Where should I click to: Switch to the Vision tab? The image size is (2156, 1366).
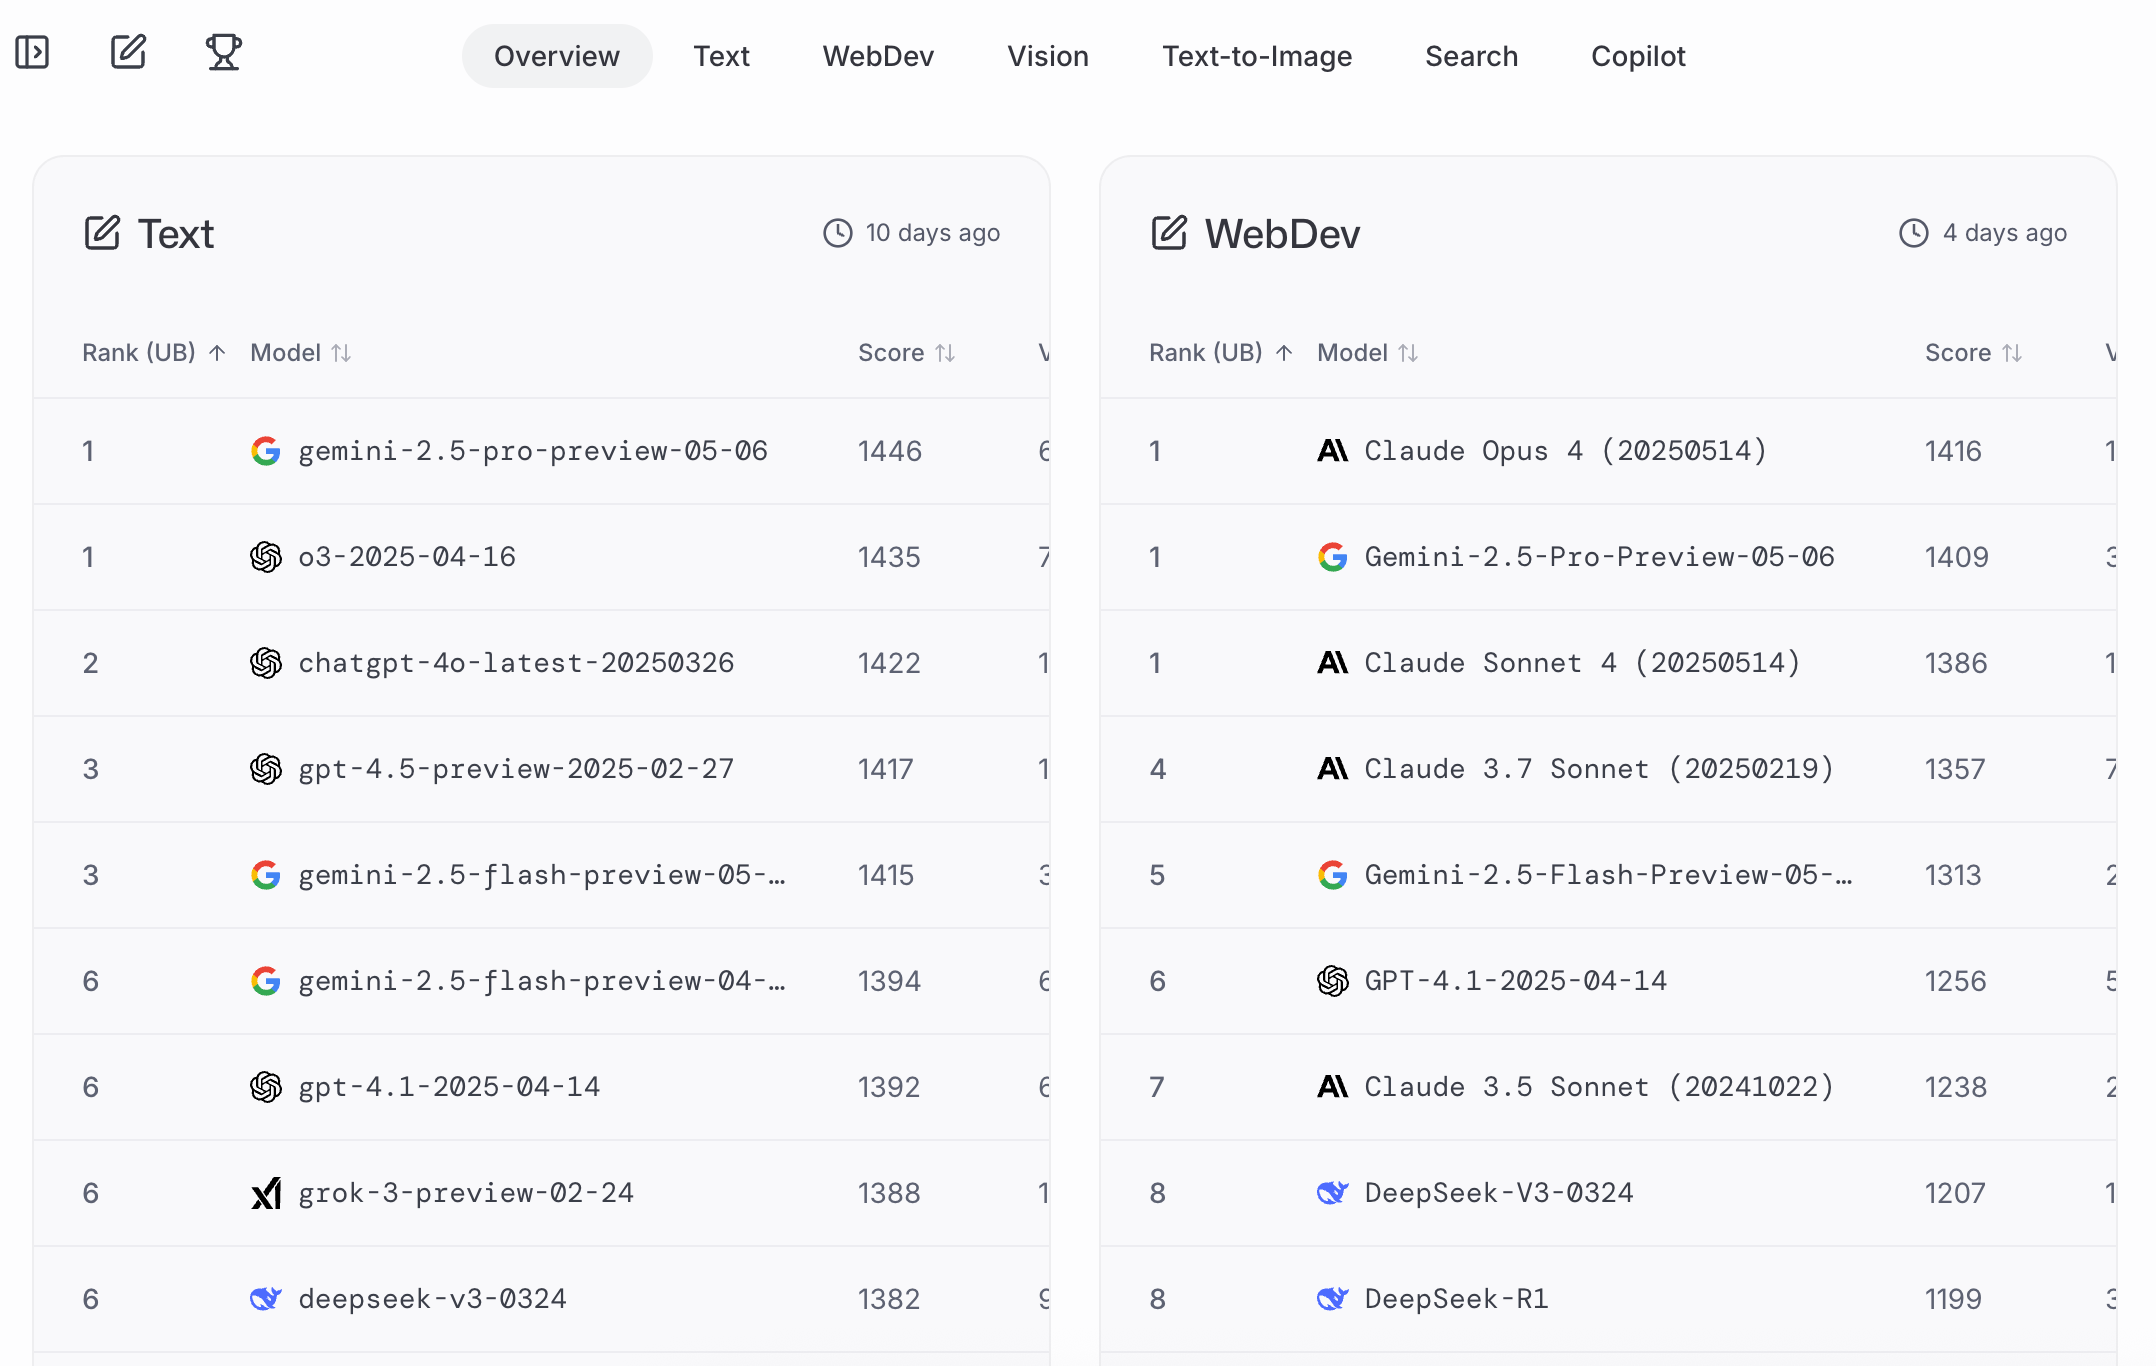pyautogui.click(x=1047, y=56)
